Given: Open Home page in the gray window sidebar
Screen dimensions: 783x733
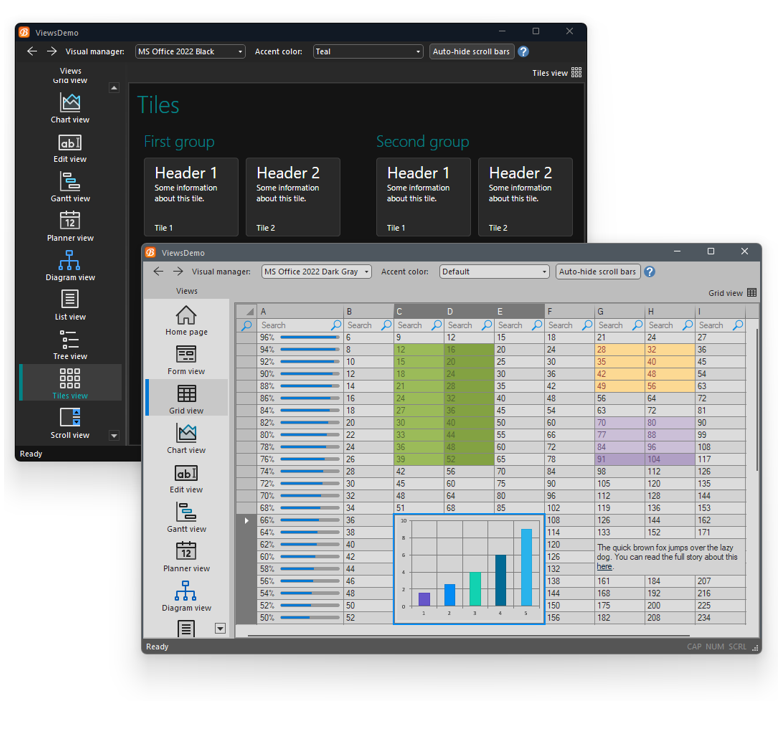Looking at the screenshot, I should coord(186,321).
